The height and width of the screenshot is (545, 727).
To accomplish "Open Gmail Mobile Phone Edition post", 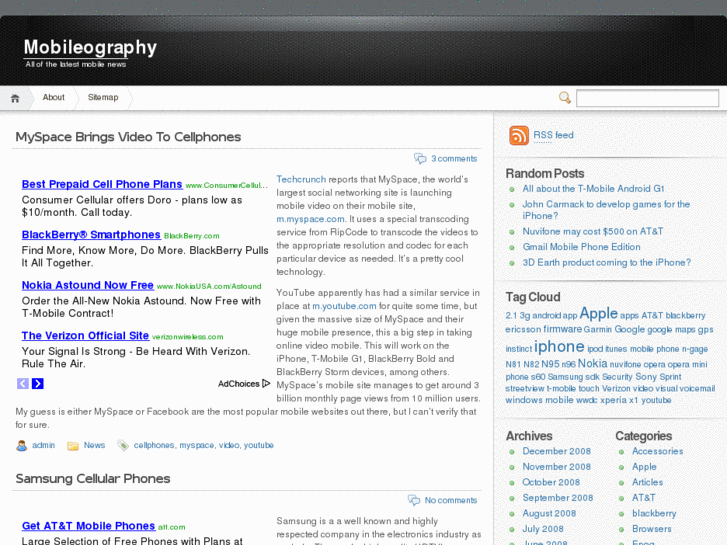I will point(581,247).
